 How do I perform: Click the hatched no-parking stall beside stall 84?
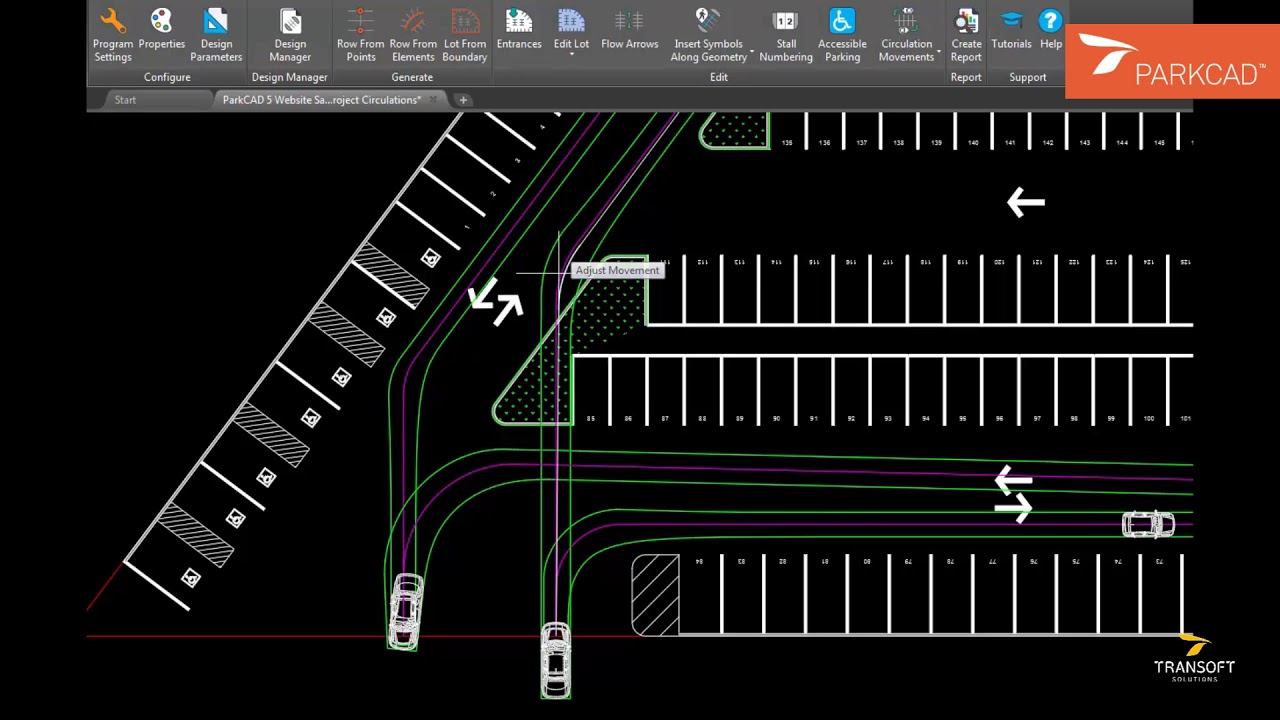coord(656,595)
